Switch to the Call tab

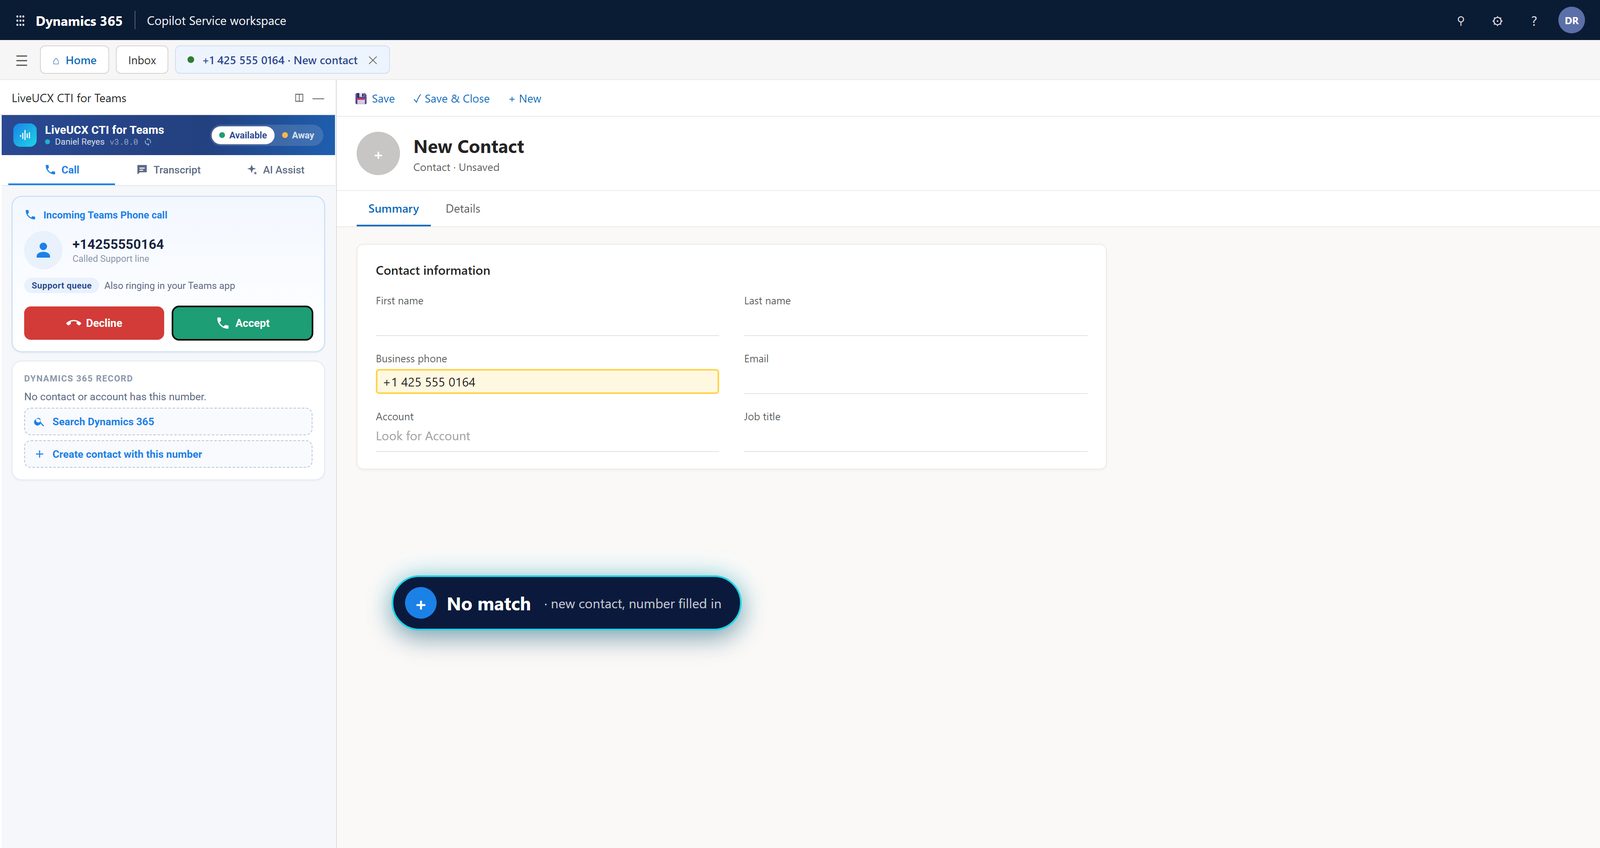click(62, 170)
